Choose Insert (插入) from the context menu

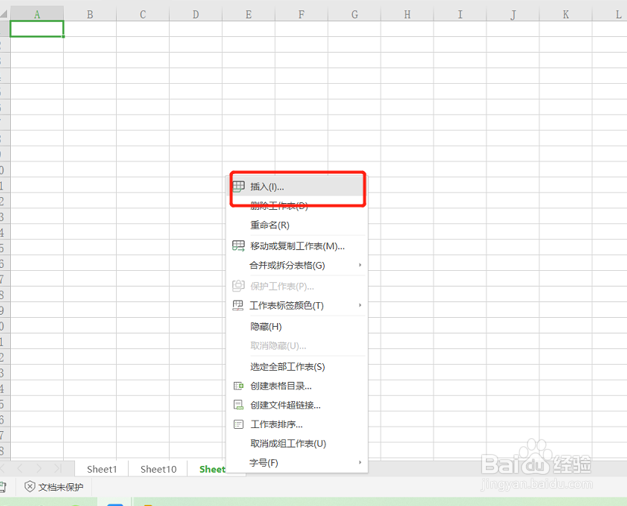click(x=297, y=186)
